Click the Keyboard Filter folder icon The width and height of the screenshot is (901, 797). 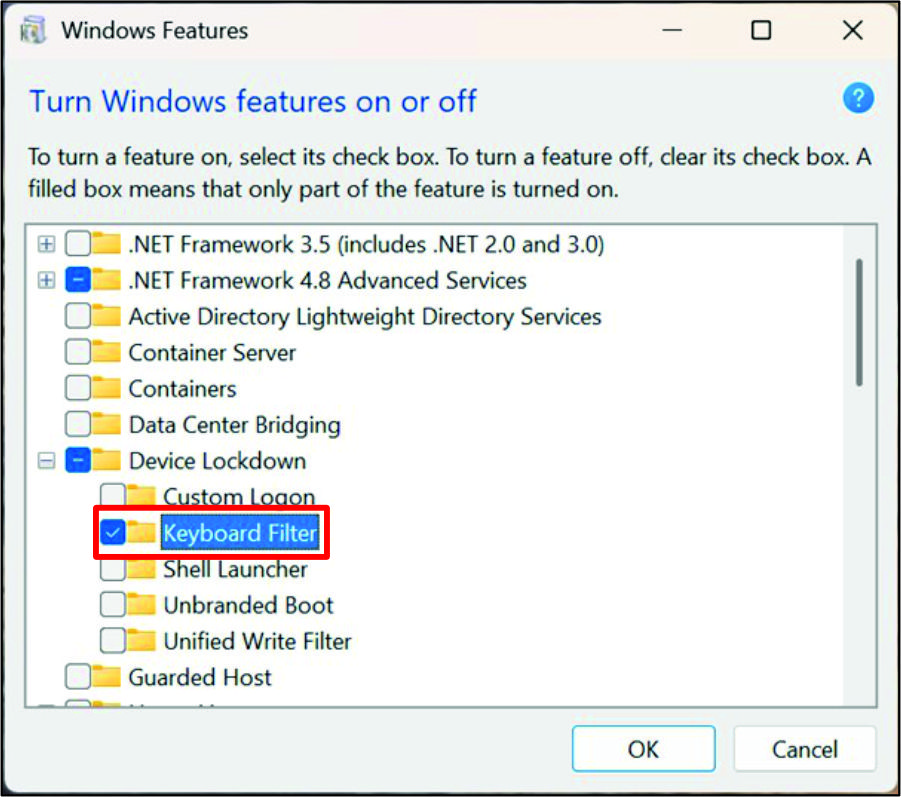141,532
